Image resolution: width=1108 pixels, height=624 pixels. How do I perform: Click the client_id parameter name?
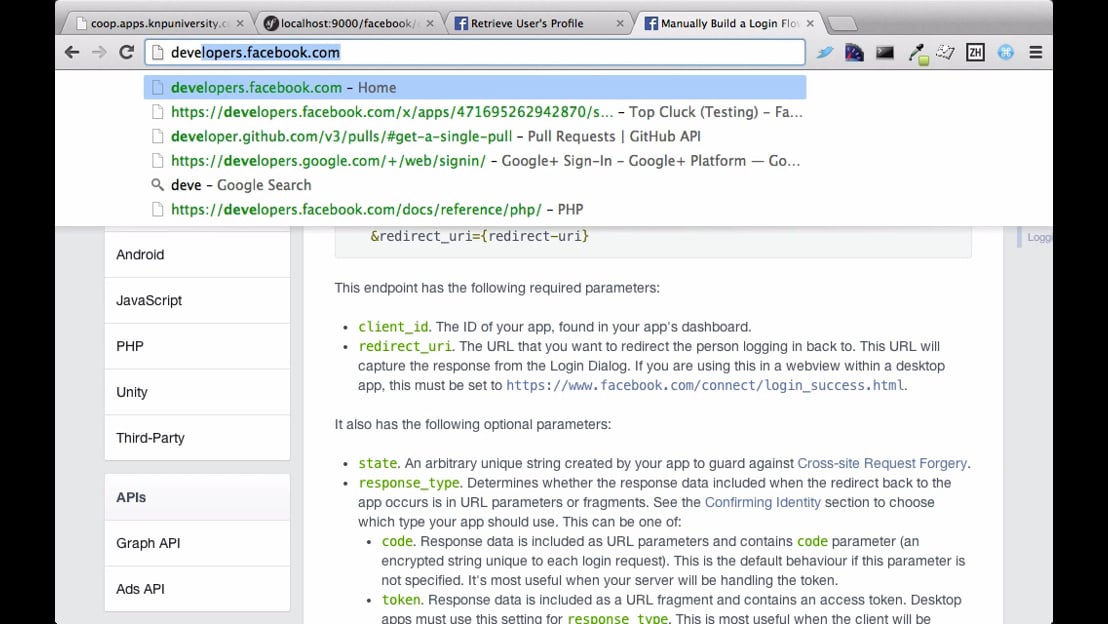393,326
